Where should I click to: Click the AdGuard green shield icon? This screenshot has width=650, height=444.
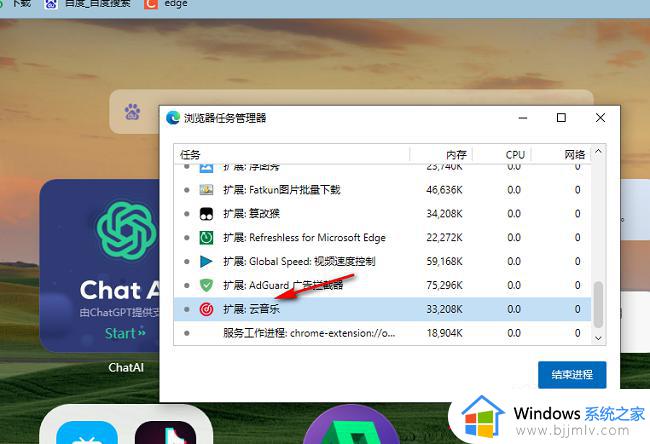tap(206, 285)
